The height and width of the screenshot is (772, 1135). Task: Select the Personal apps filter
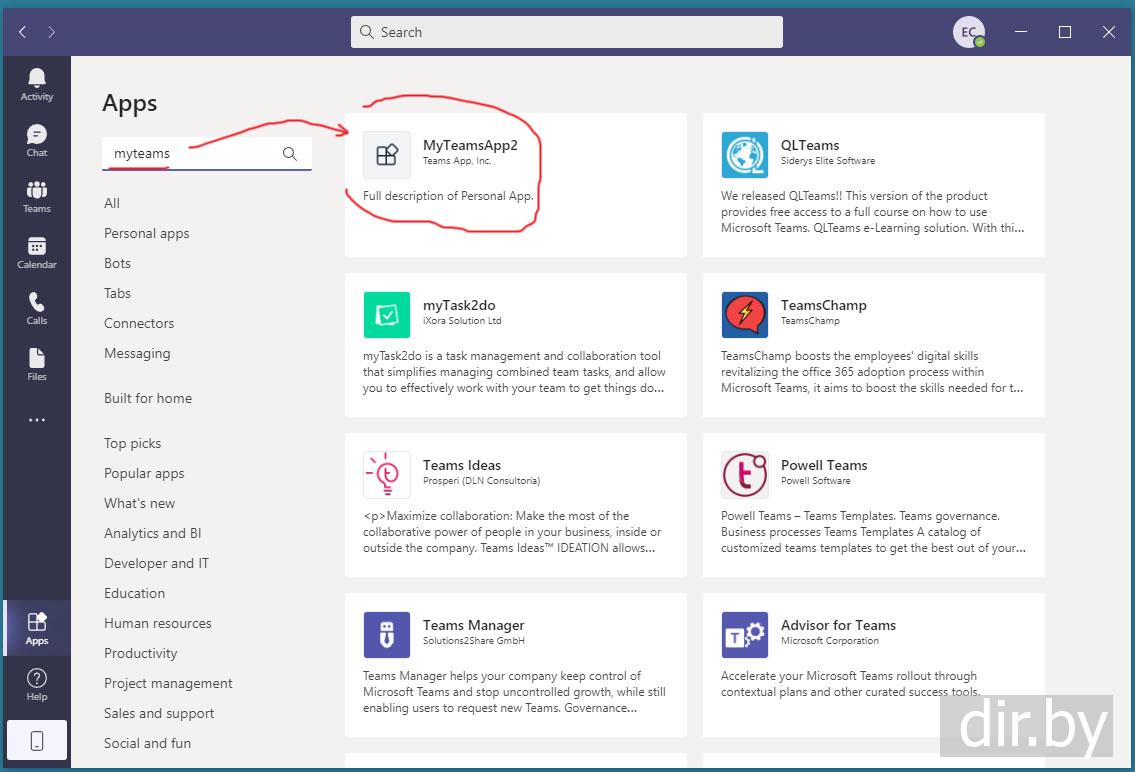pyautogui.click(x=146, y=233)
